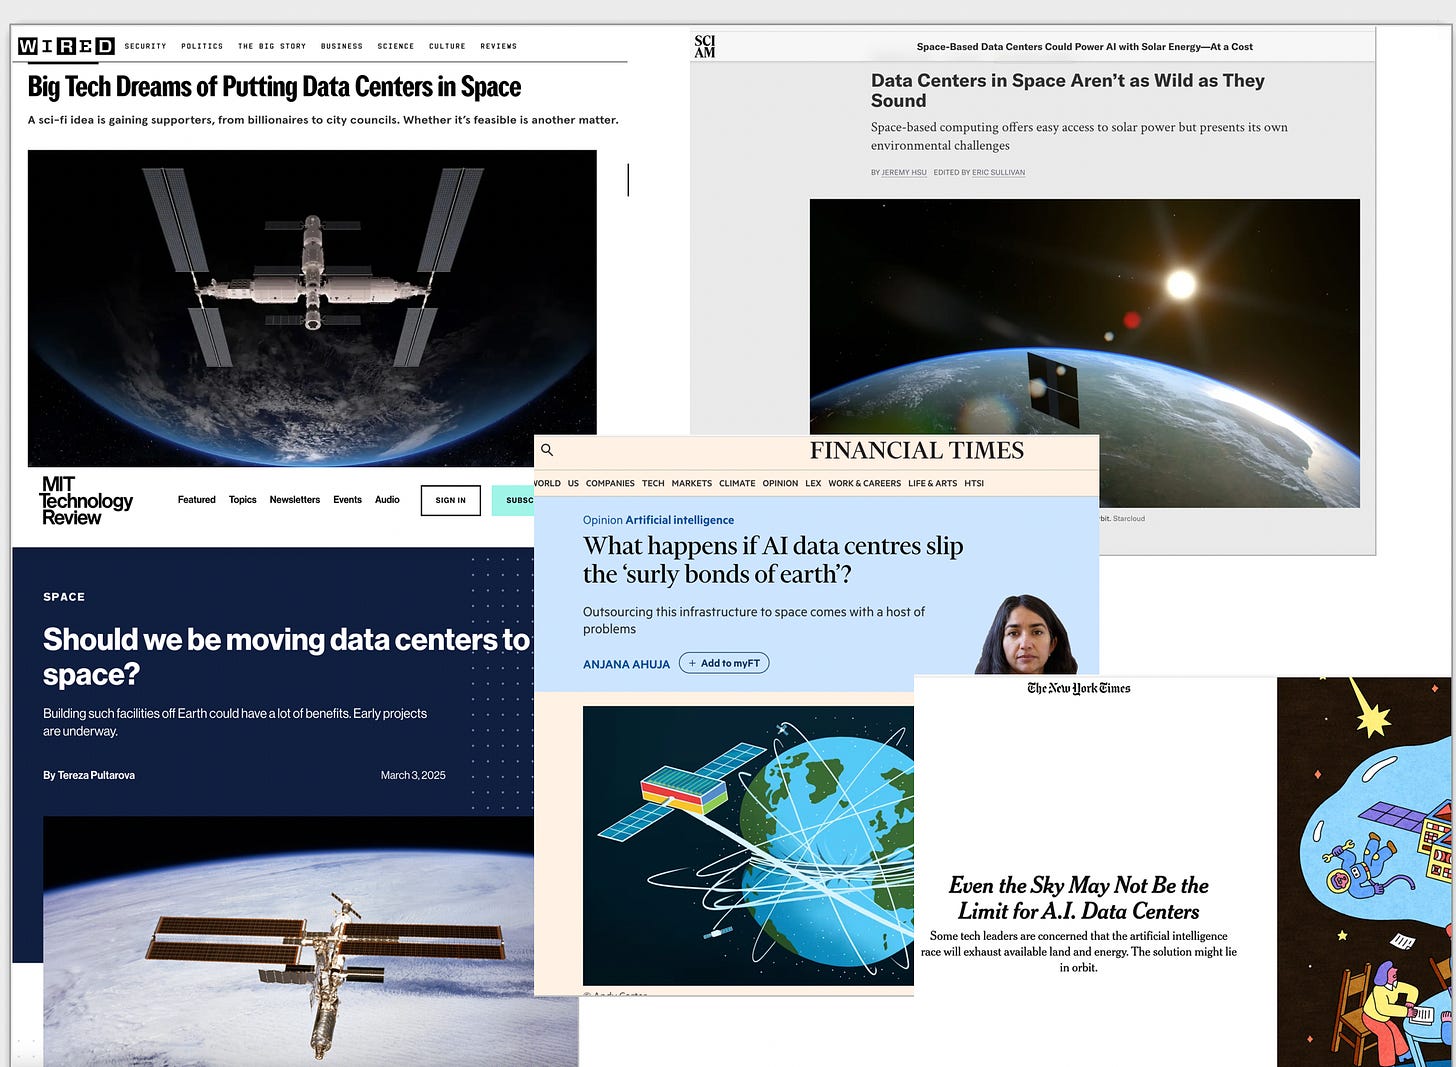Click NYT astronaut cartoon illustration
1456x1067 pixels.
point(1363,872)
